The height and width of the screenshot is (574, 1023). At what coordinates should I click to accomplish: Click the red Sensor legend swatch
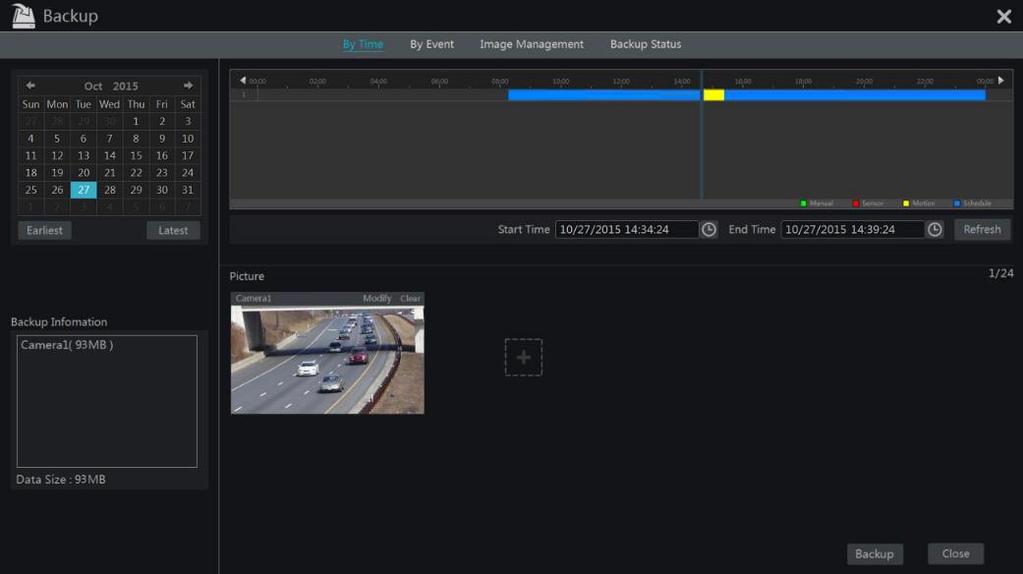coord(855,204)
